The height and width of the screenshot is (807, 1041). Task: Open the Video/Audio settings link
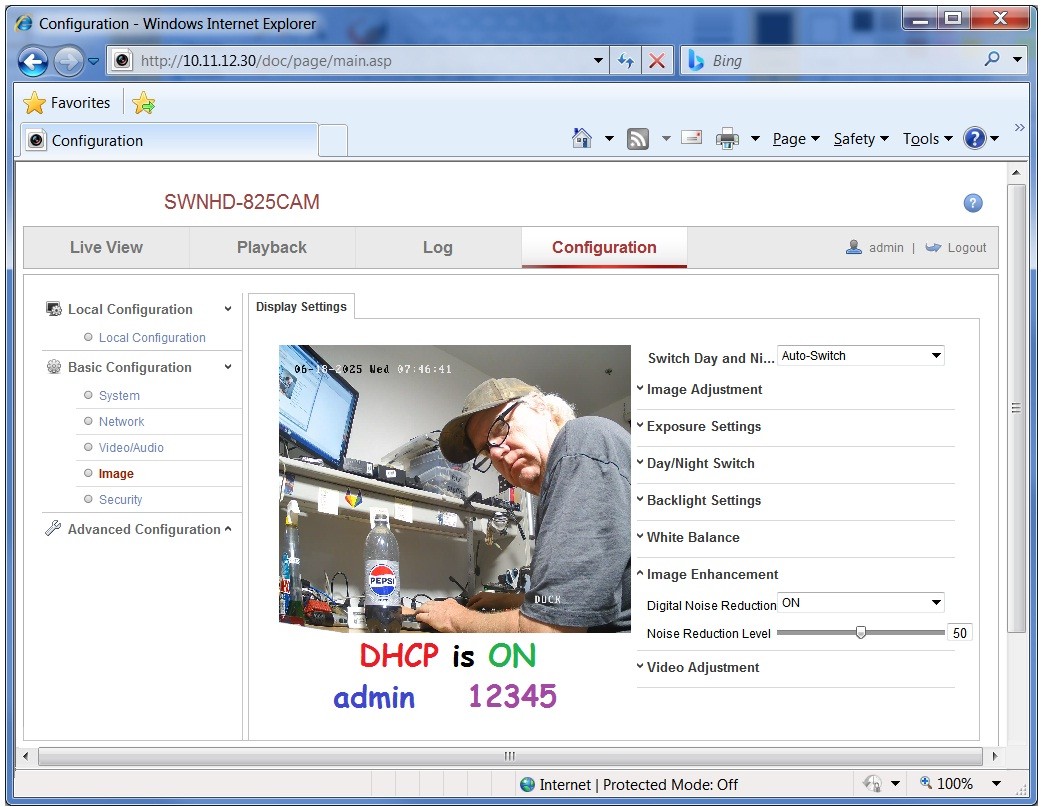pyautogui.click(x=131, y=447)
